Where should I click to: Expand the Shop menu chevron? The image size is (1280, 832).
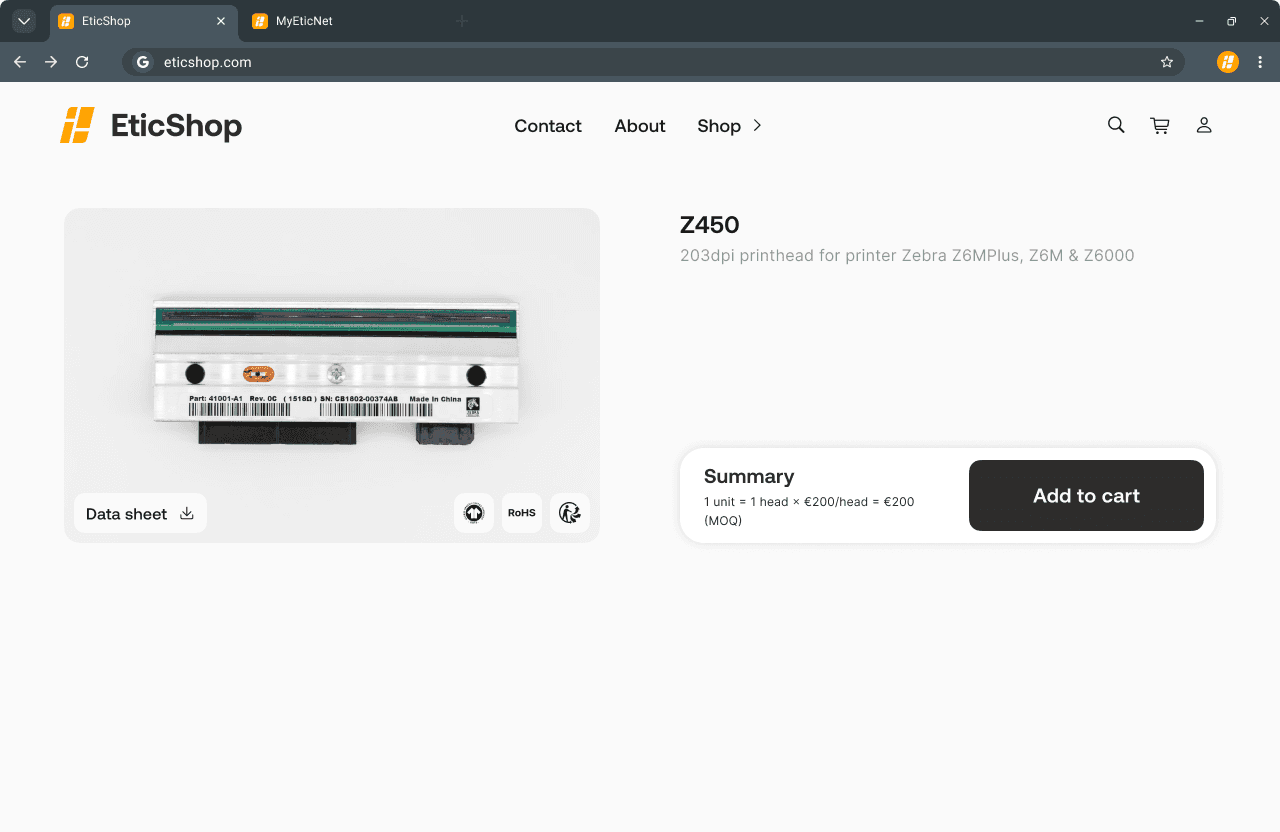click(758, 125)
